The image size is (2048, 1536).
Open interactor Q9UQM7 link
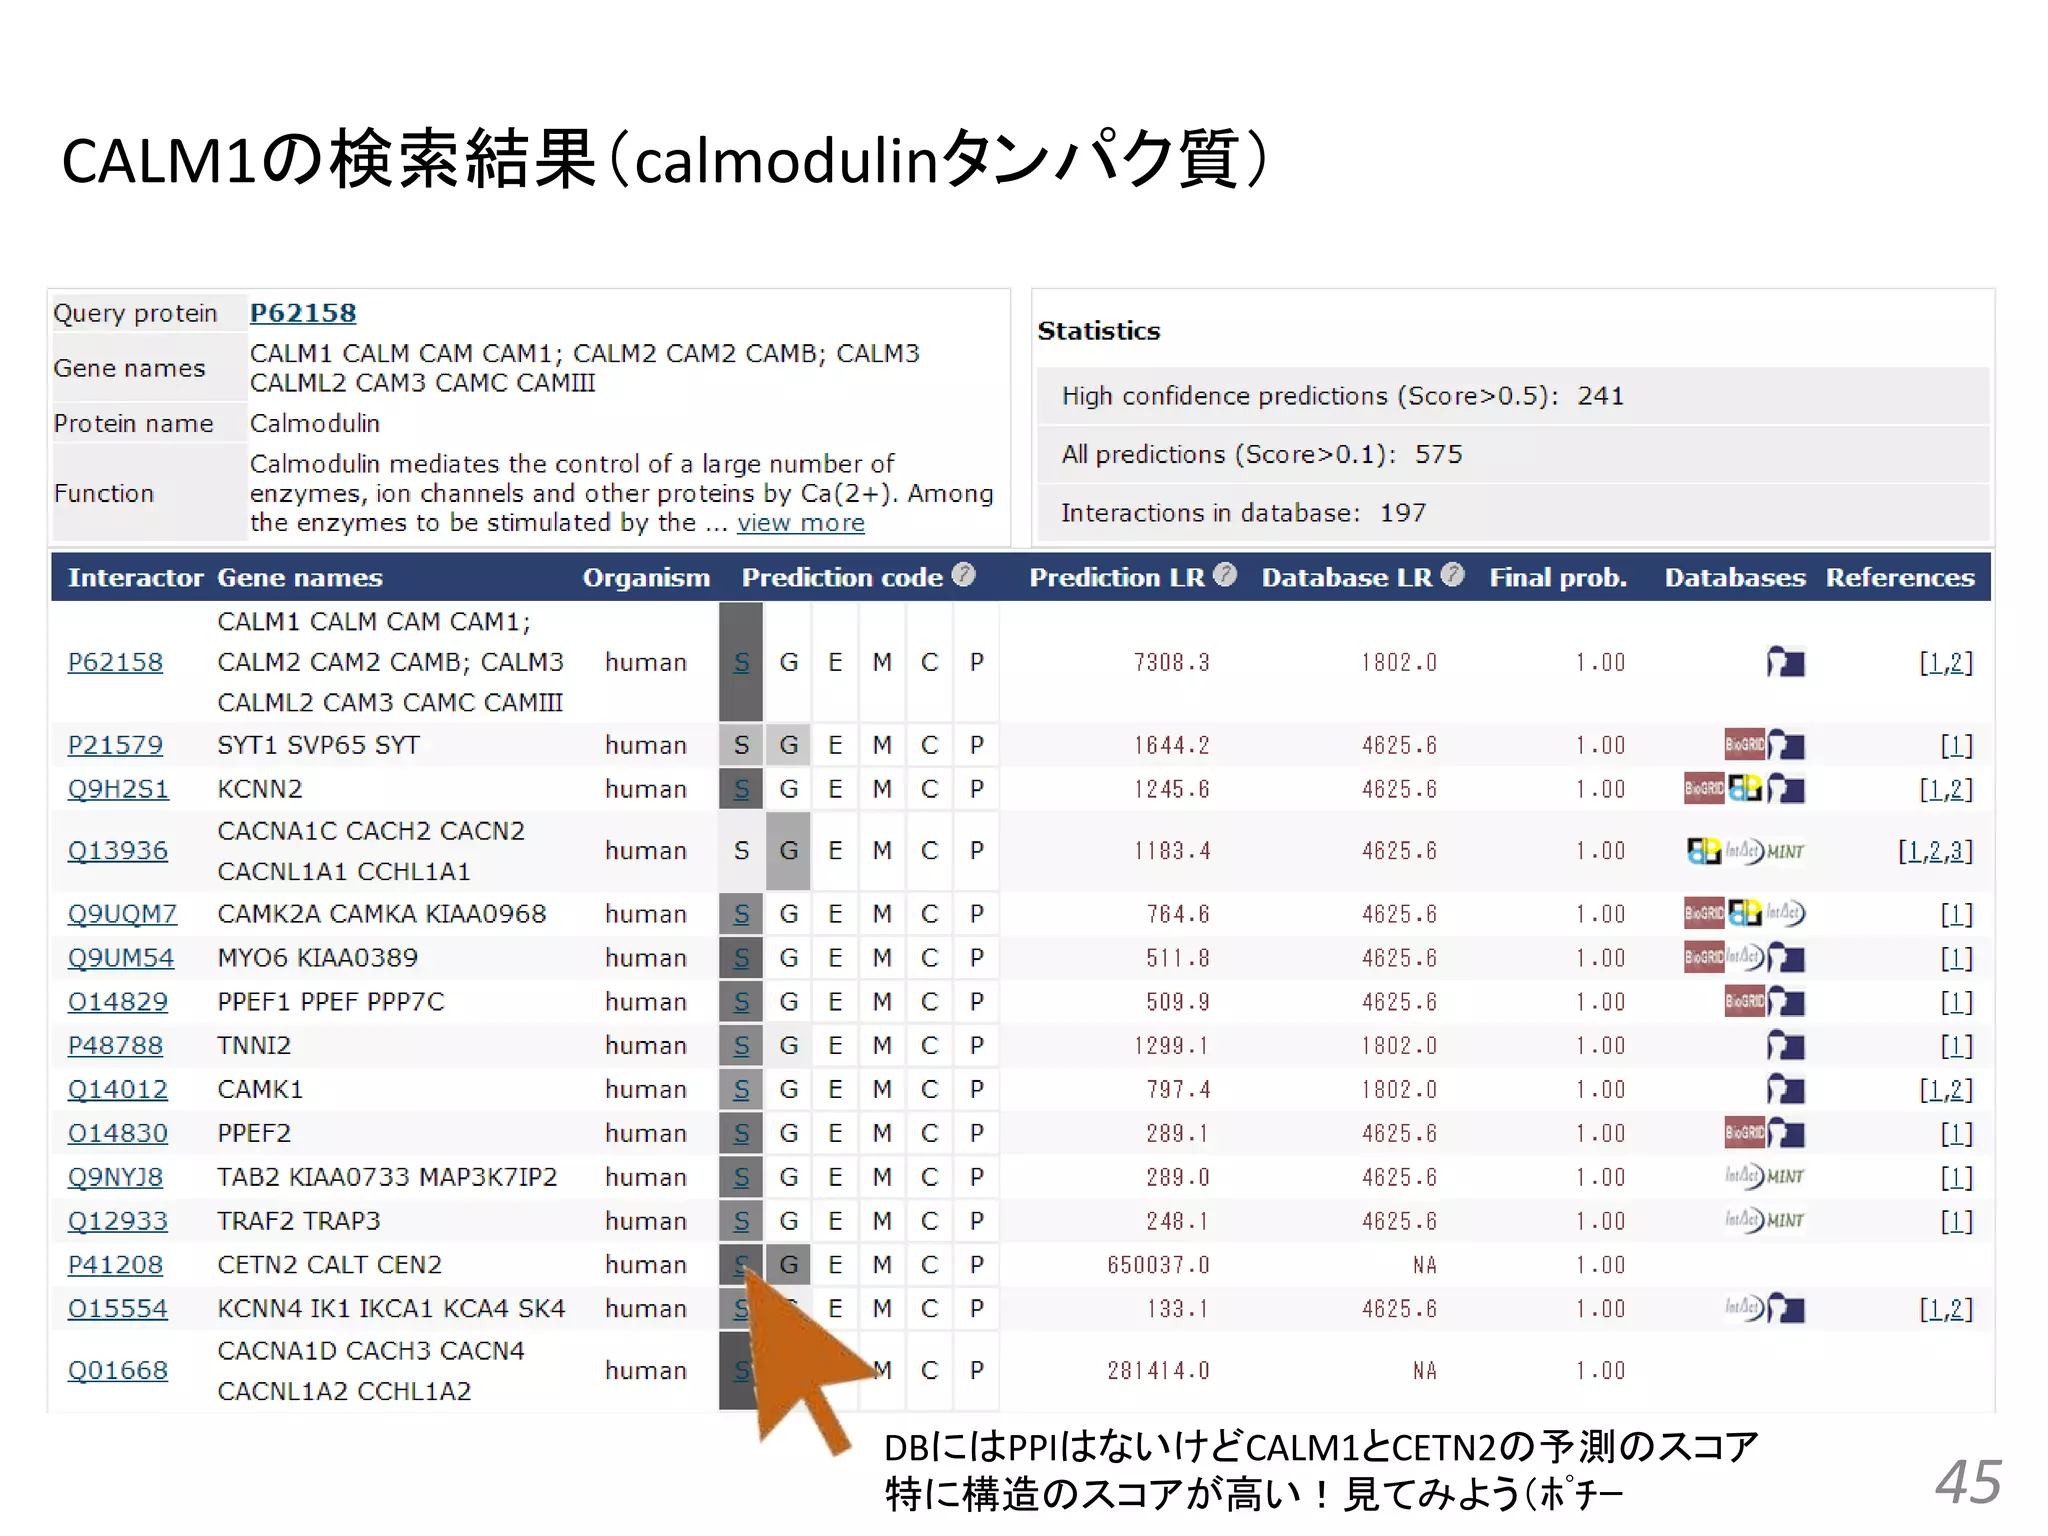point(122,914)
